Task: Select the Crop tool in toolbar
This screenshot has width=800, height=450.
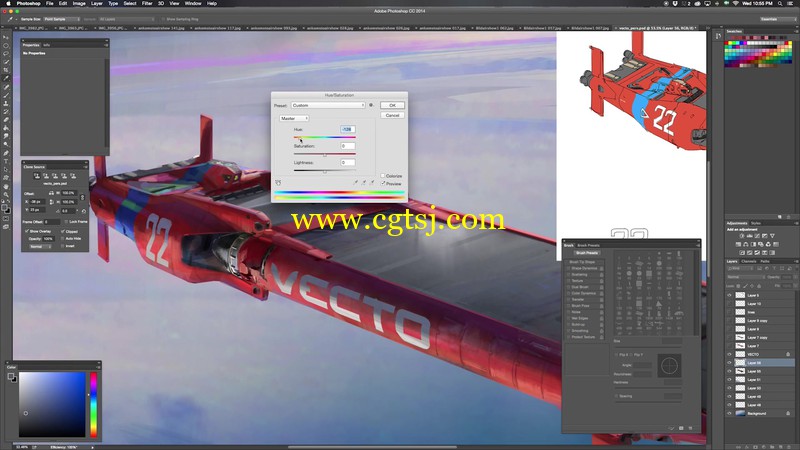Action: tap(6, 70)
